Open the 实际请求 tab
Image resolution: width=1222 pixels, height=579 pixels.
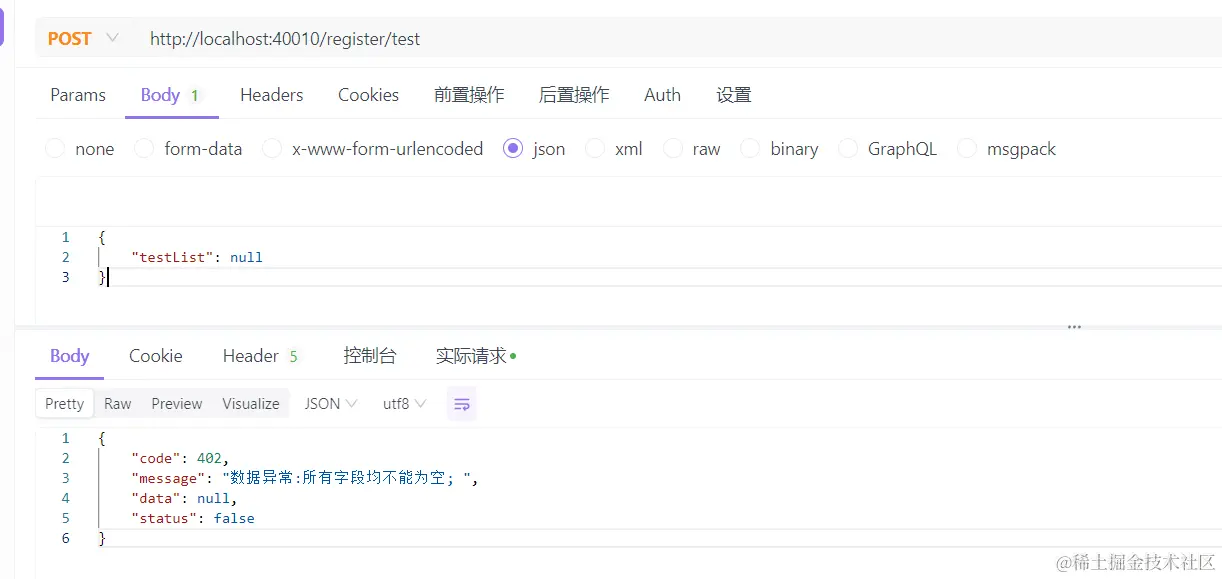pos(476,356)
